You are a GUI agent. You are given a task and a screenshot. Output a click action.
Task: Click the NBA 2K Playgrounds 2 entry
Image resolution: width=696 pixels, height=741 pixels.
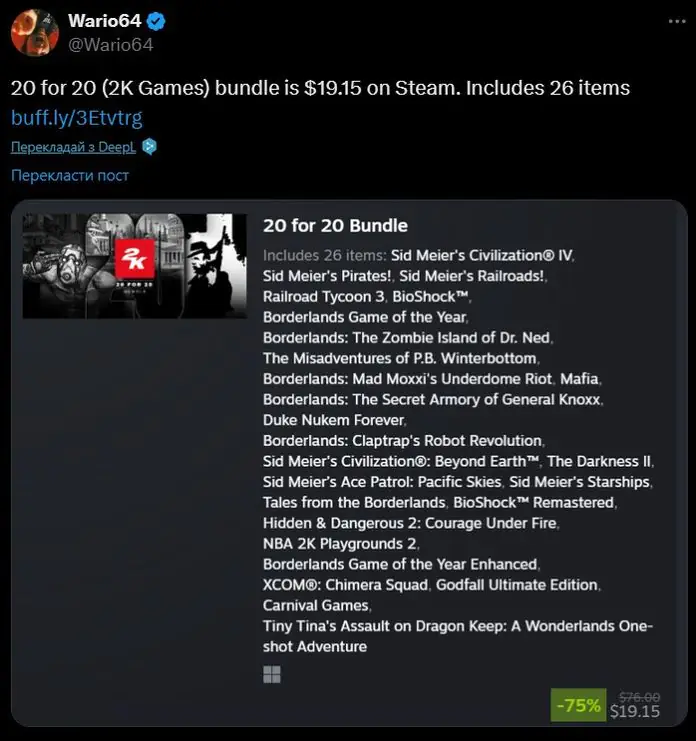pyautogui.click(x=340, y=544)
